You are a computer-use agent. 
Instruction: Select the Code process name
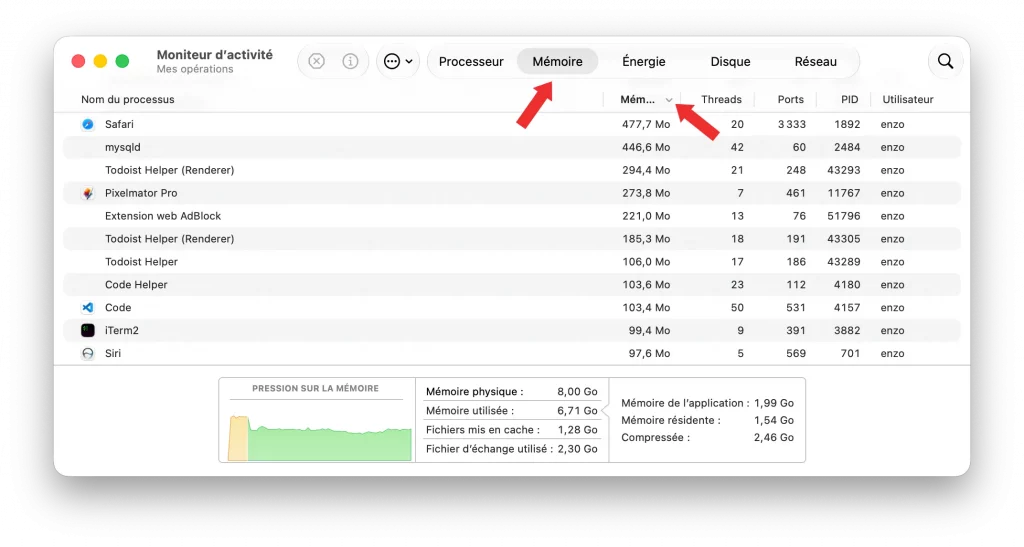coord(118,307)
